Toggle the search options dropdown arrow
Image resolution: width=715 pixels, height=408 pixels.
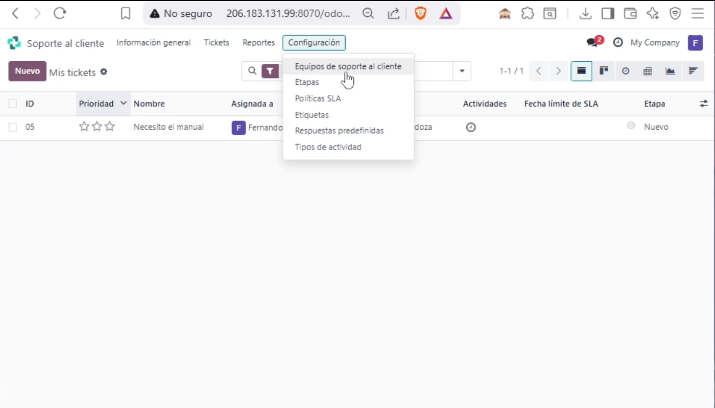click(x=462, y=71)
